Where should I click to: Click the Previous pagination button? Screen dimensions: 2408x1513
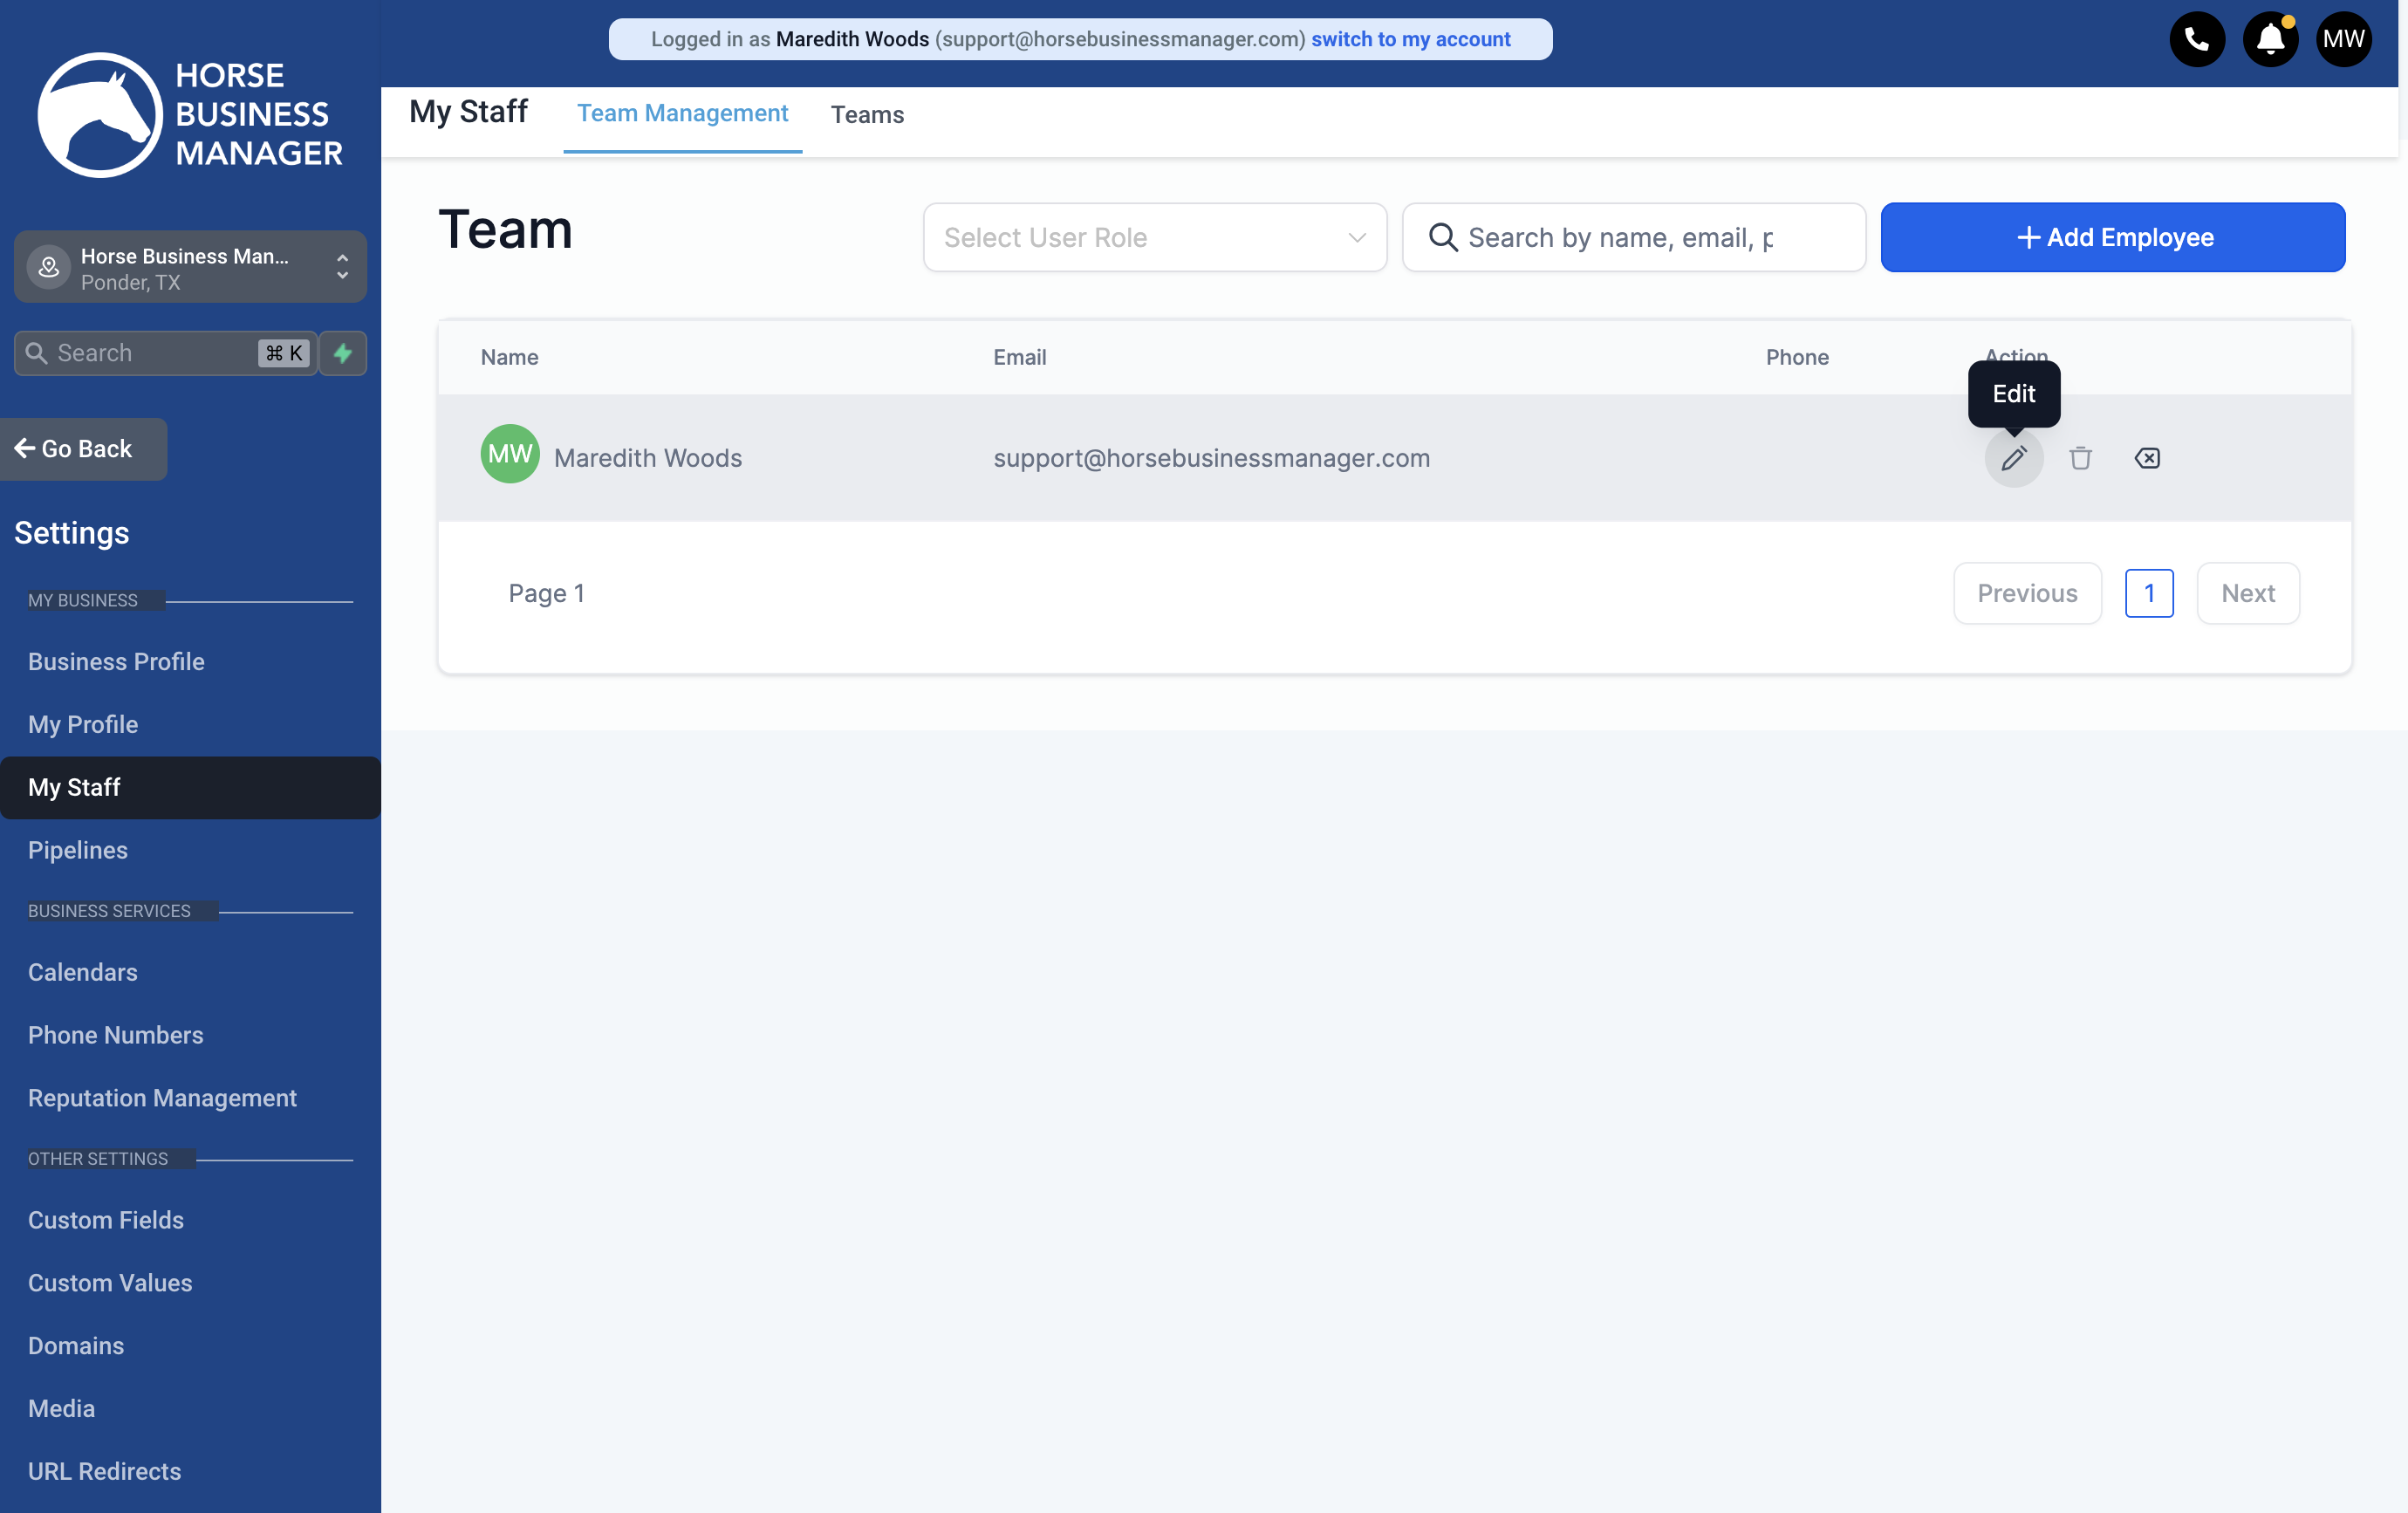[x=2027, y=593]
